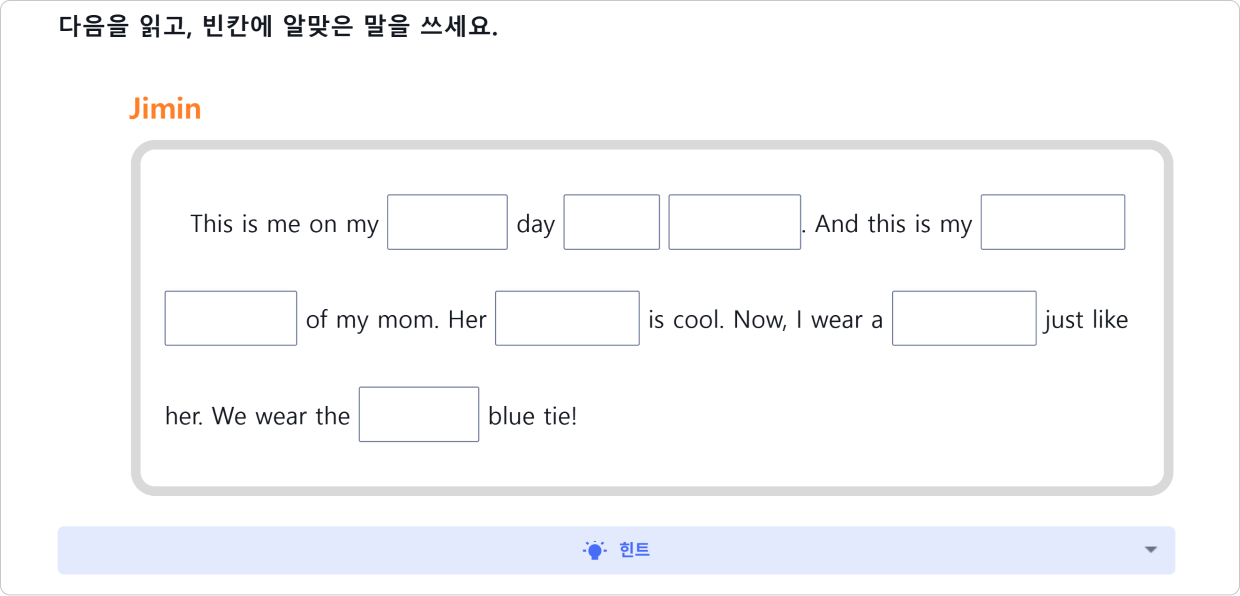Focus the blank before 'of my mom'

click(231, 318)
